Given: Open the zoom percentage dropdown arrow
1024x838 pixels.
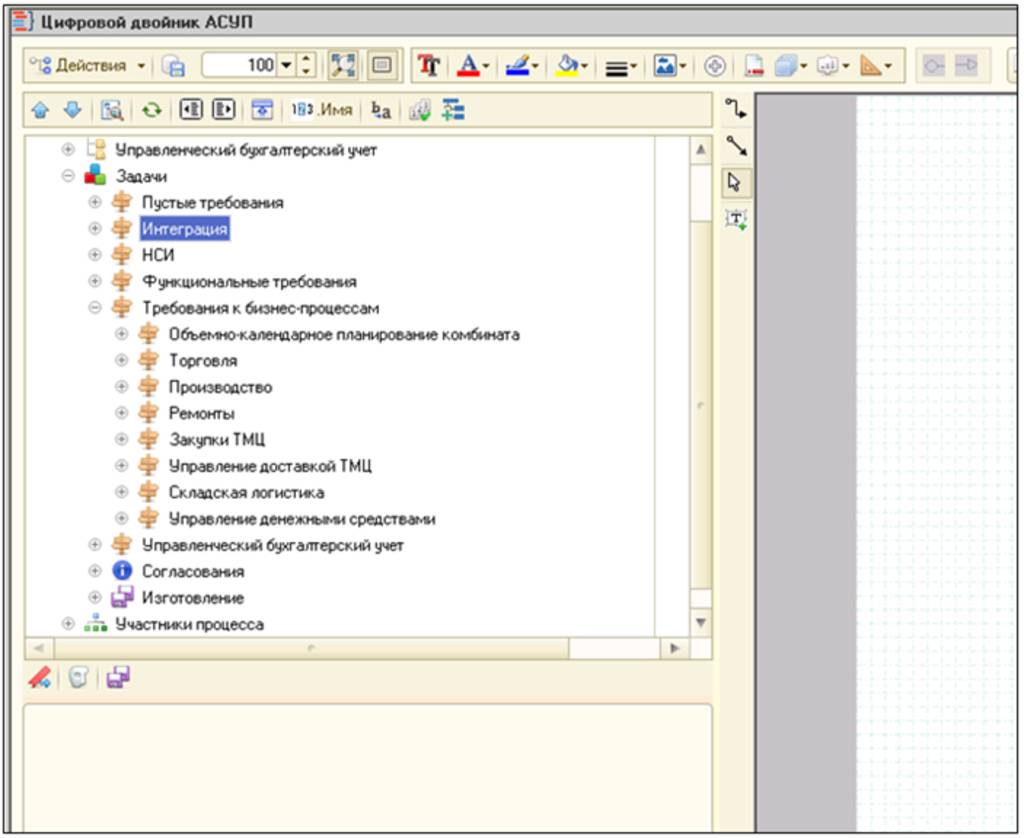Looking at the screenshot, I should point(287,66).
